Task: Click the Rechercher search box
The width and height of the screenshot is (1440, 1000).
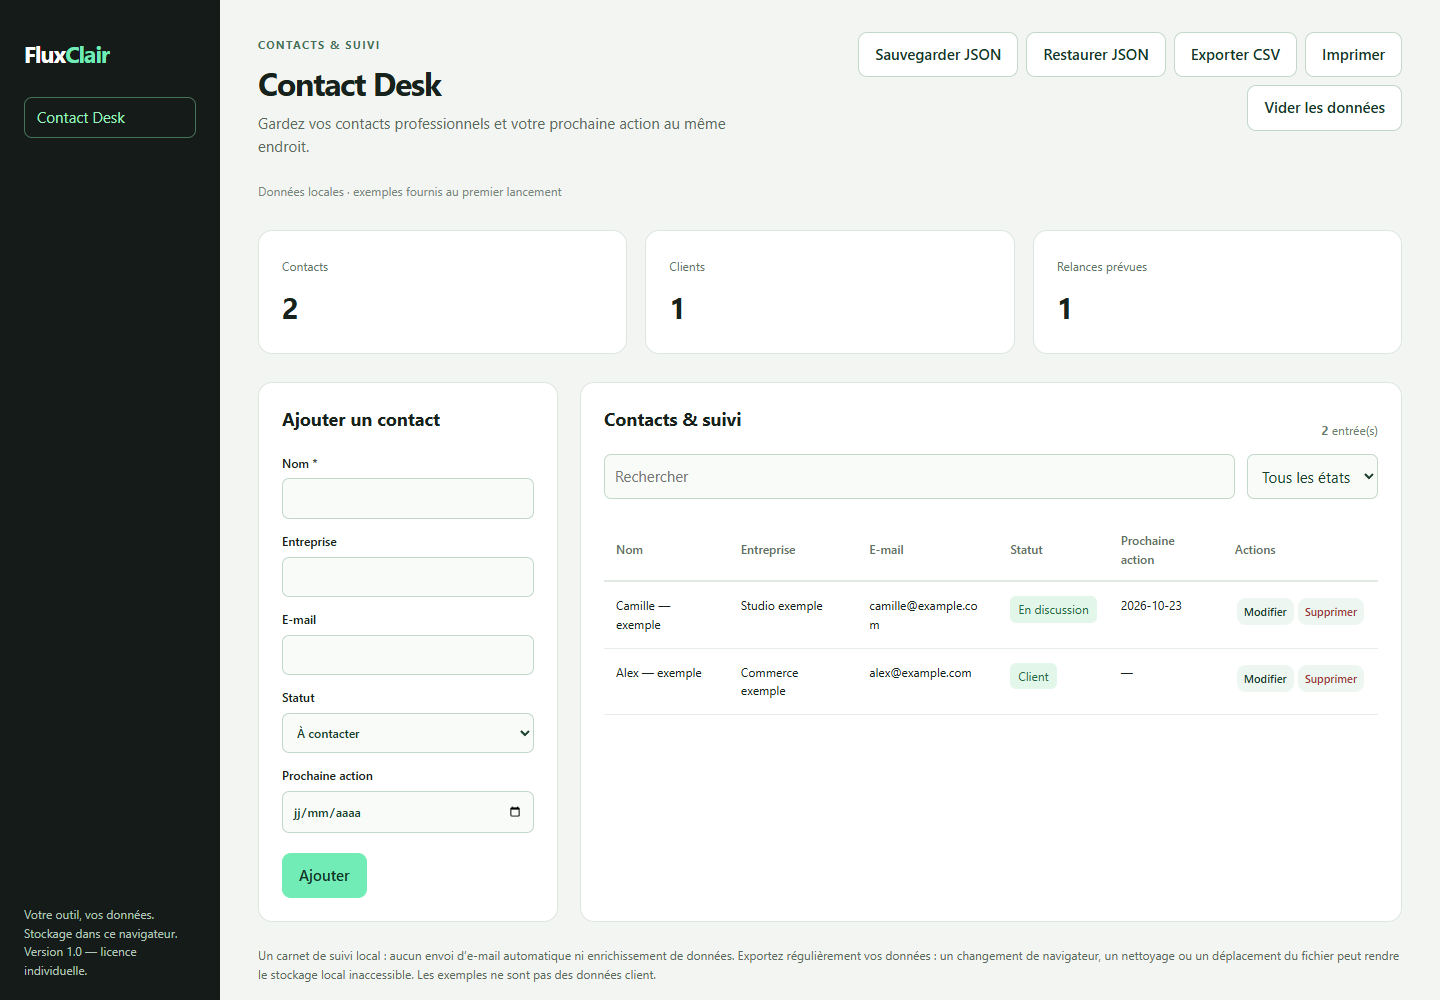Action: pos(919,477)
